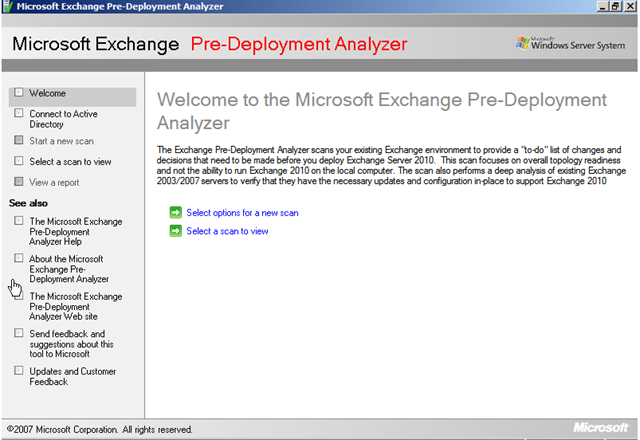Restore down the Pre-Deployment Analyzer window
The height and width of the screenshot is (440, 640).
click(616, 6)
